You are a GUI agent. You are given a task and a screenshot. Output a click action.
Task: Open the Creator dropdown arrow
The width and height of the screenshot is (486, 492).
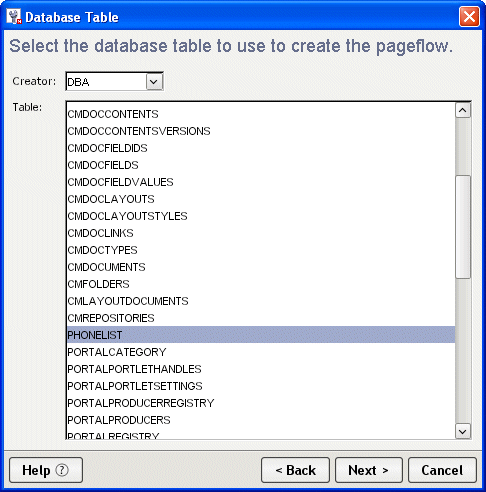[x=154, y=82]
